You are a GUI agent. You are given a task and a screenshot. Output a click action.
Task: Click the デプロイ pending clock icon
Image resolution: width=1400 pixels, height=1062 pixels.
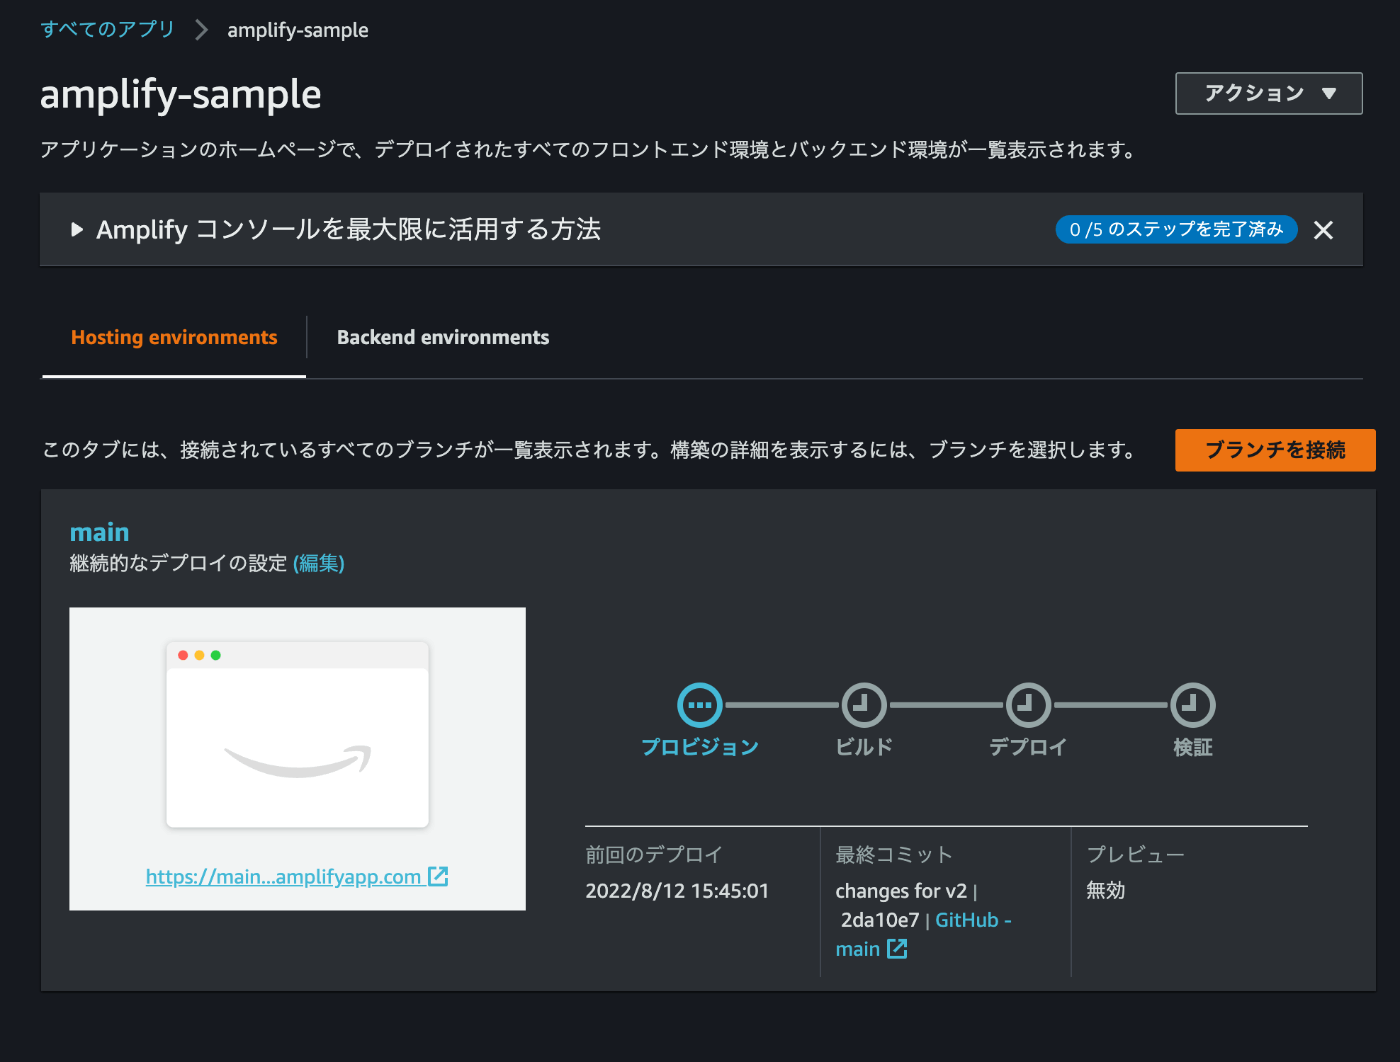tap(1028, 705)
